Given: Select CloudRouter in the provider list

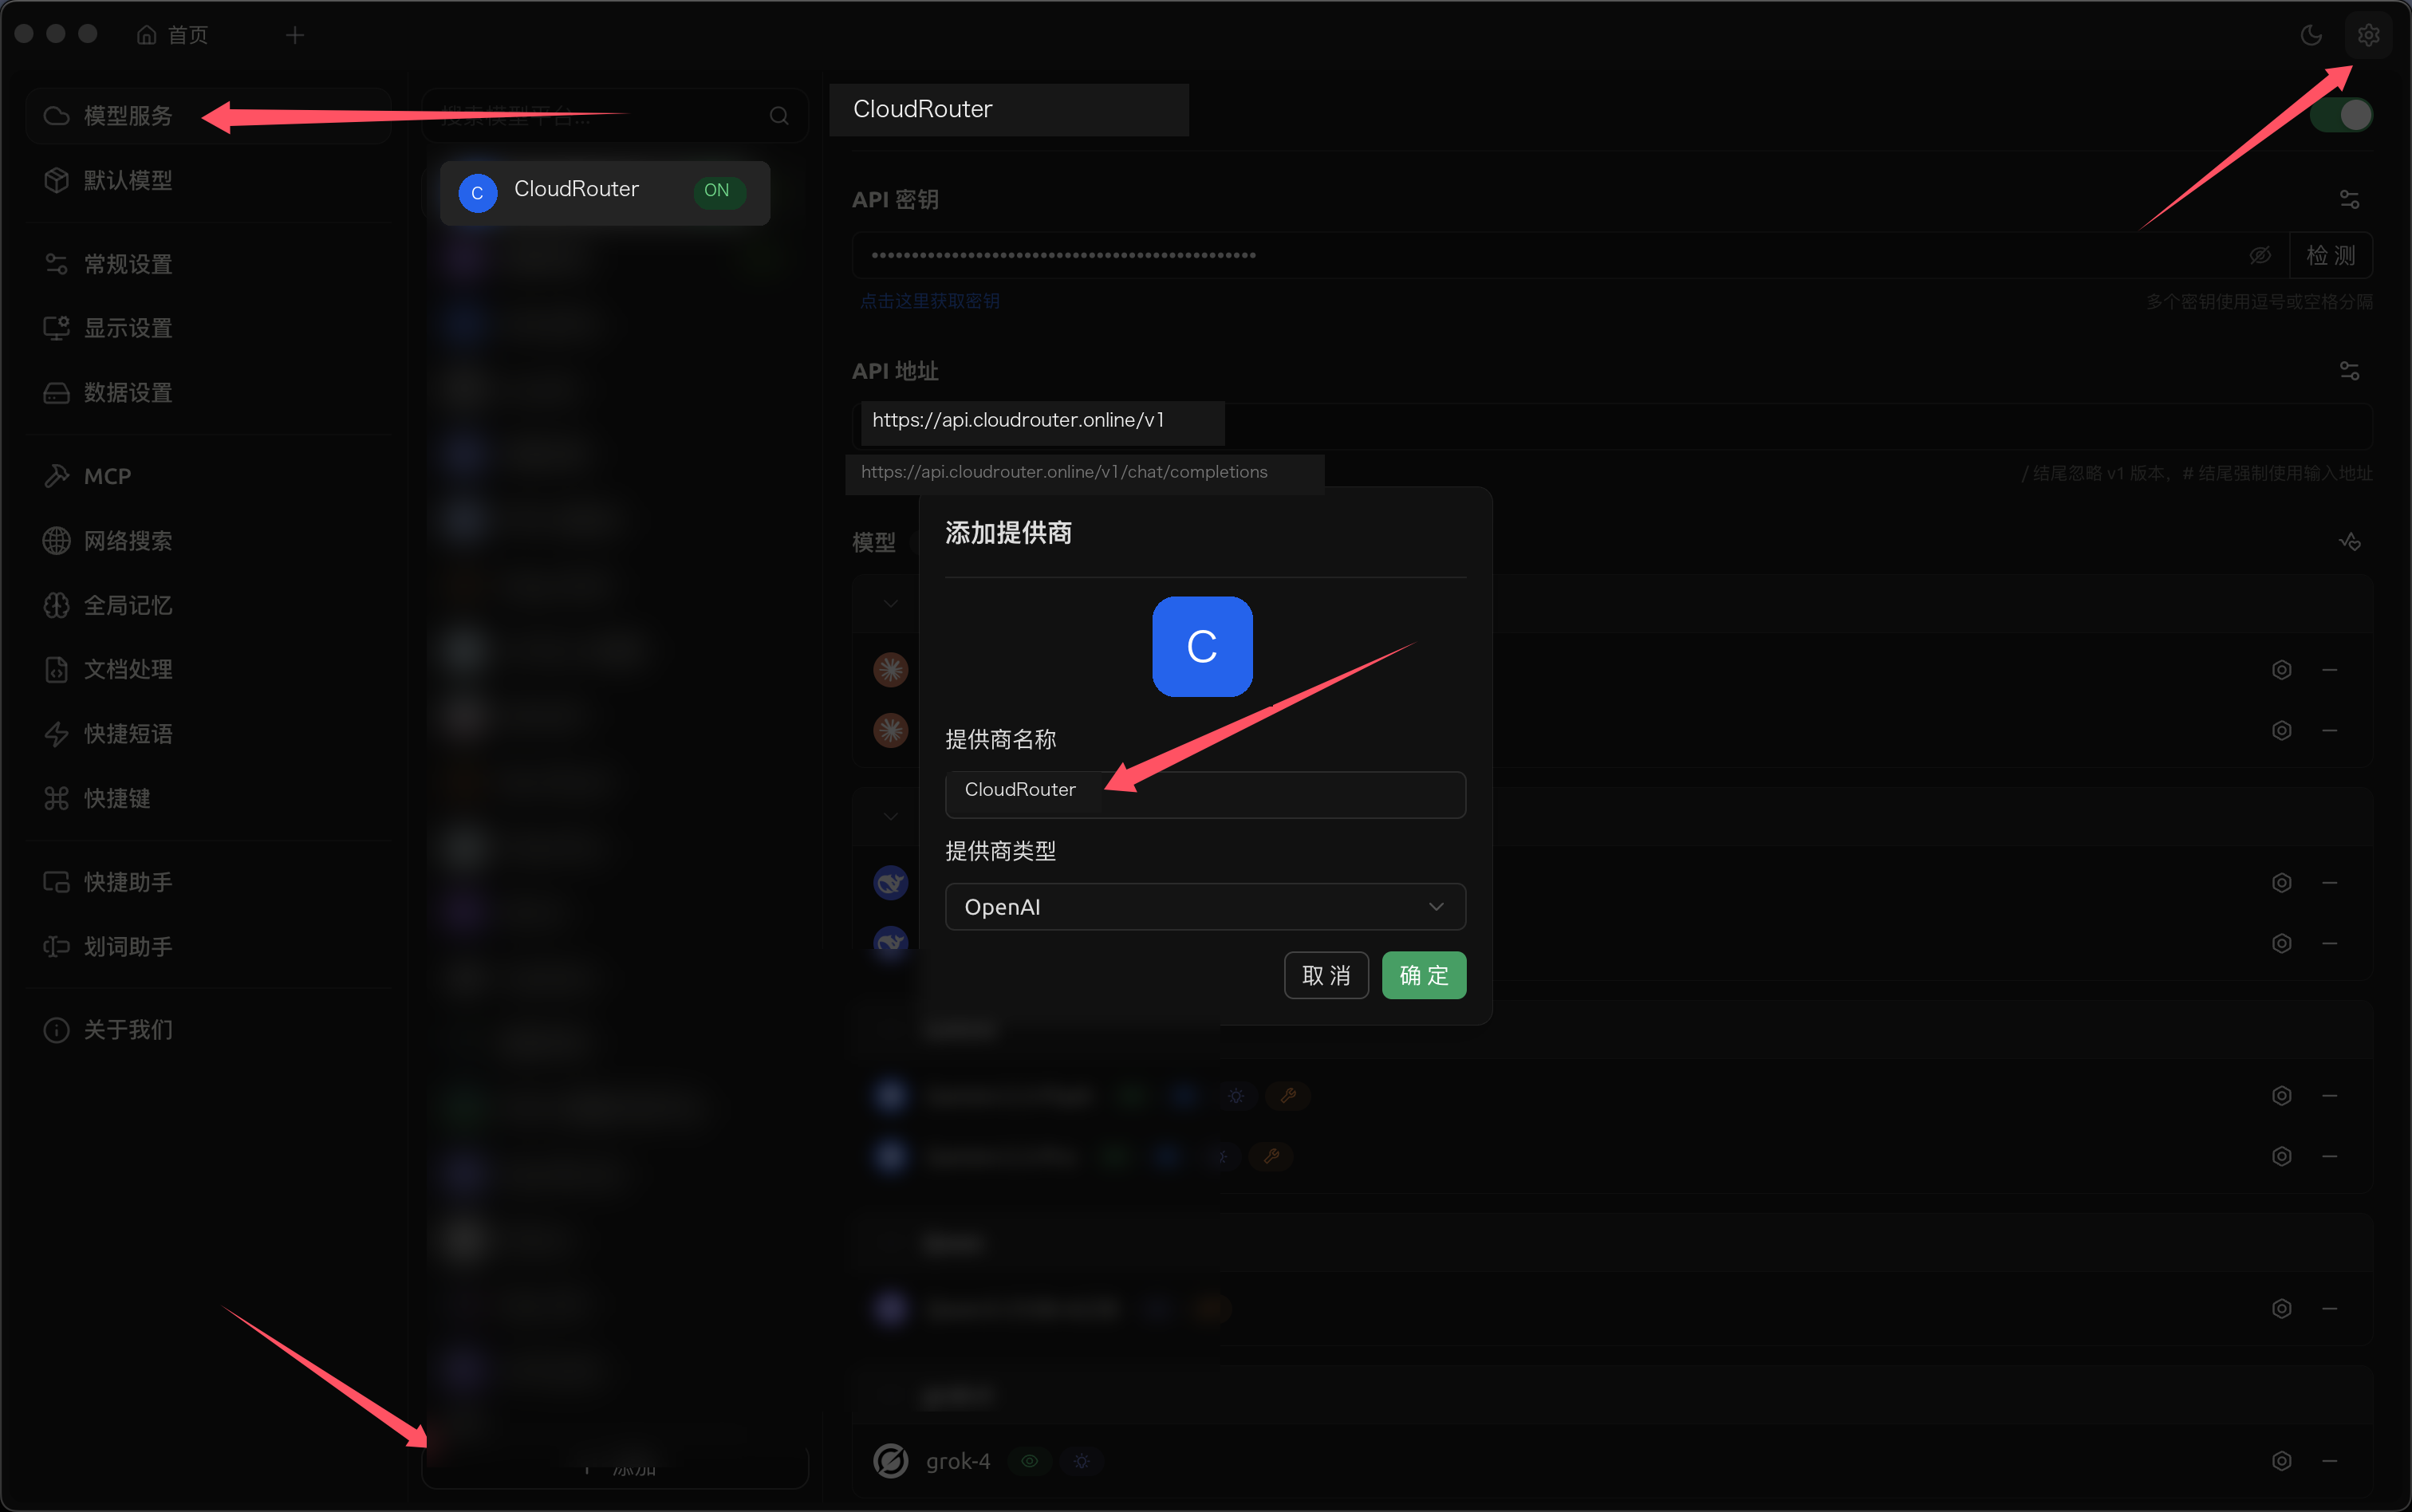Looking at the screenshot, I should [605, 192].
